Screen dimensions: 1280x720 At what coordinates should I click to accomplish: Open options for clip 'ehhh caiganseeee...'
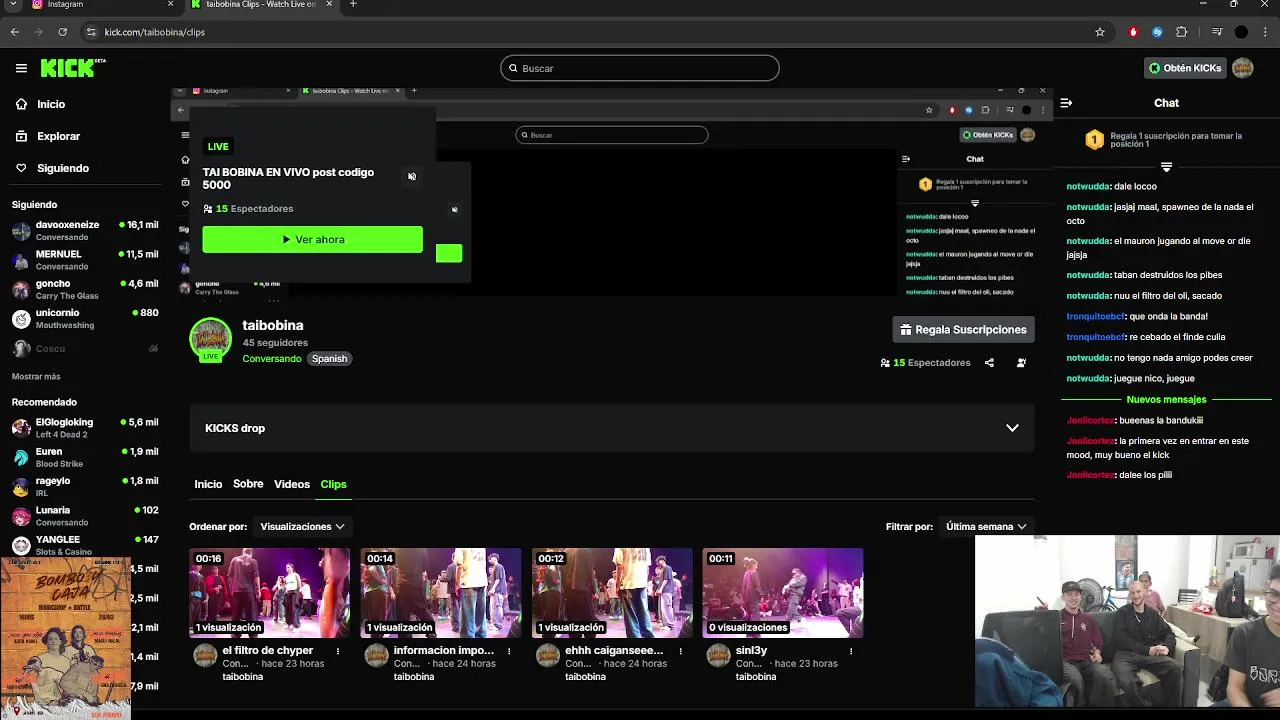pos(680,651)
